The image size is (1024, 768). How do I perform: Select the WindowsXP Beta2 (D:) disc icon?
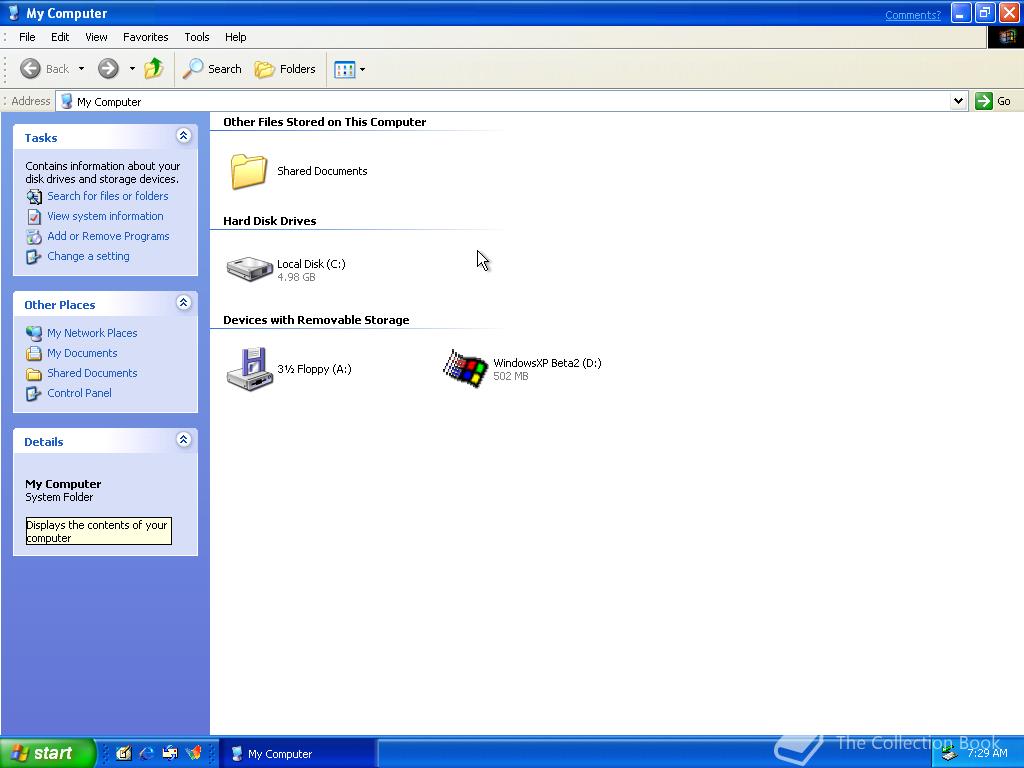[x=466, y=368]
